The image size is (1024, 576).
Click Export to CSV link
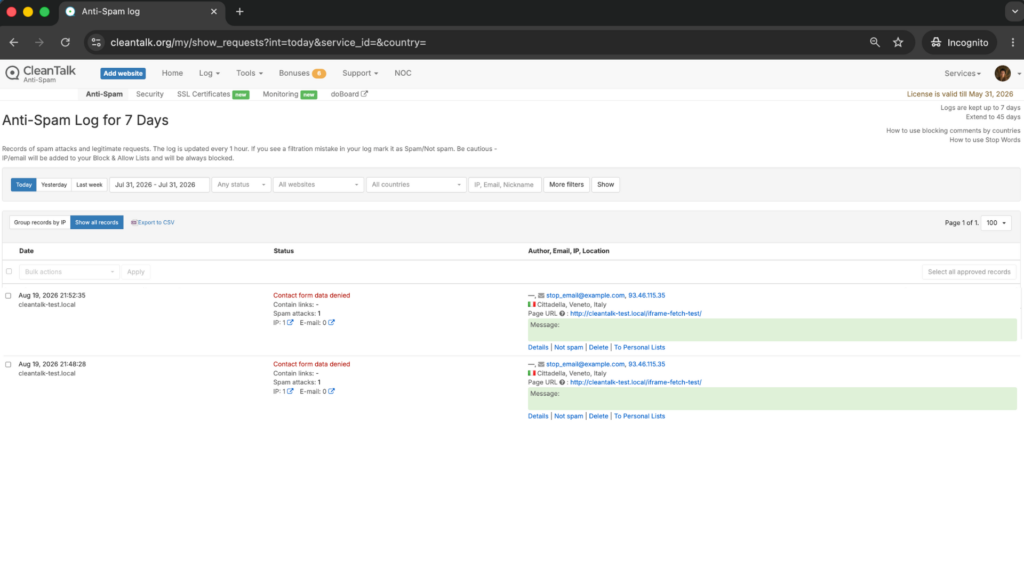[x=153, y=223]
